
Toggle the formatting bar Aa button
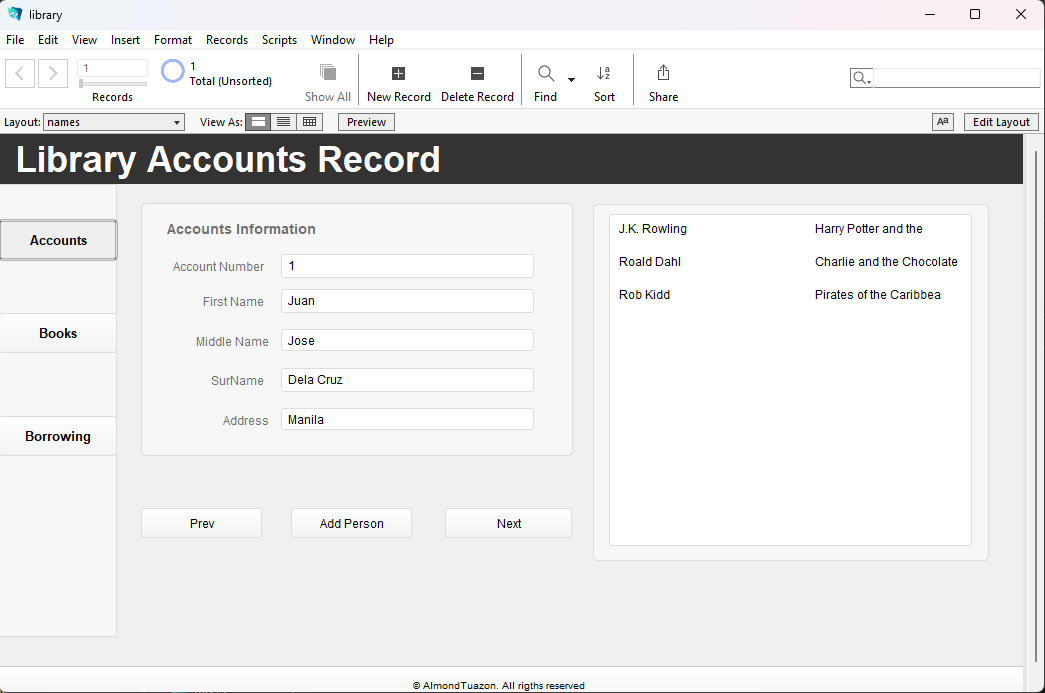click(x=942, y=122)
